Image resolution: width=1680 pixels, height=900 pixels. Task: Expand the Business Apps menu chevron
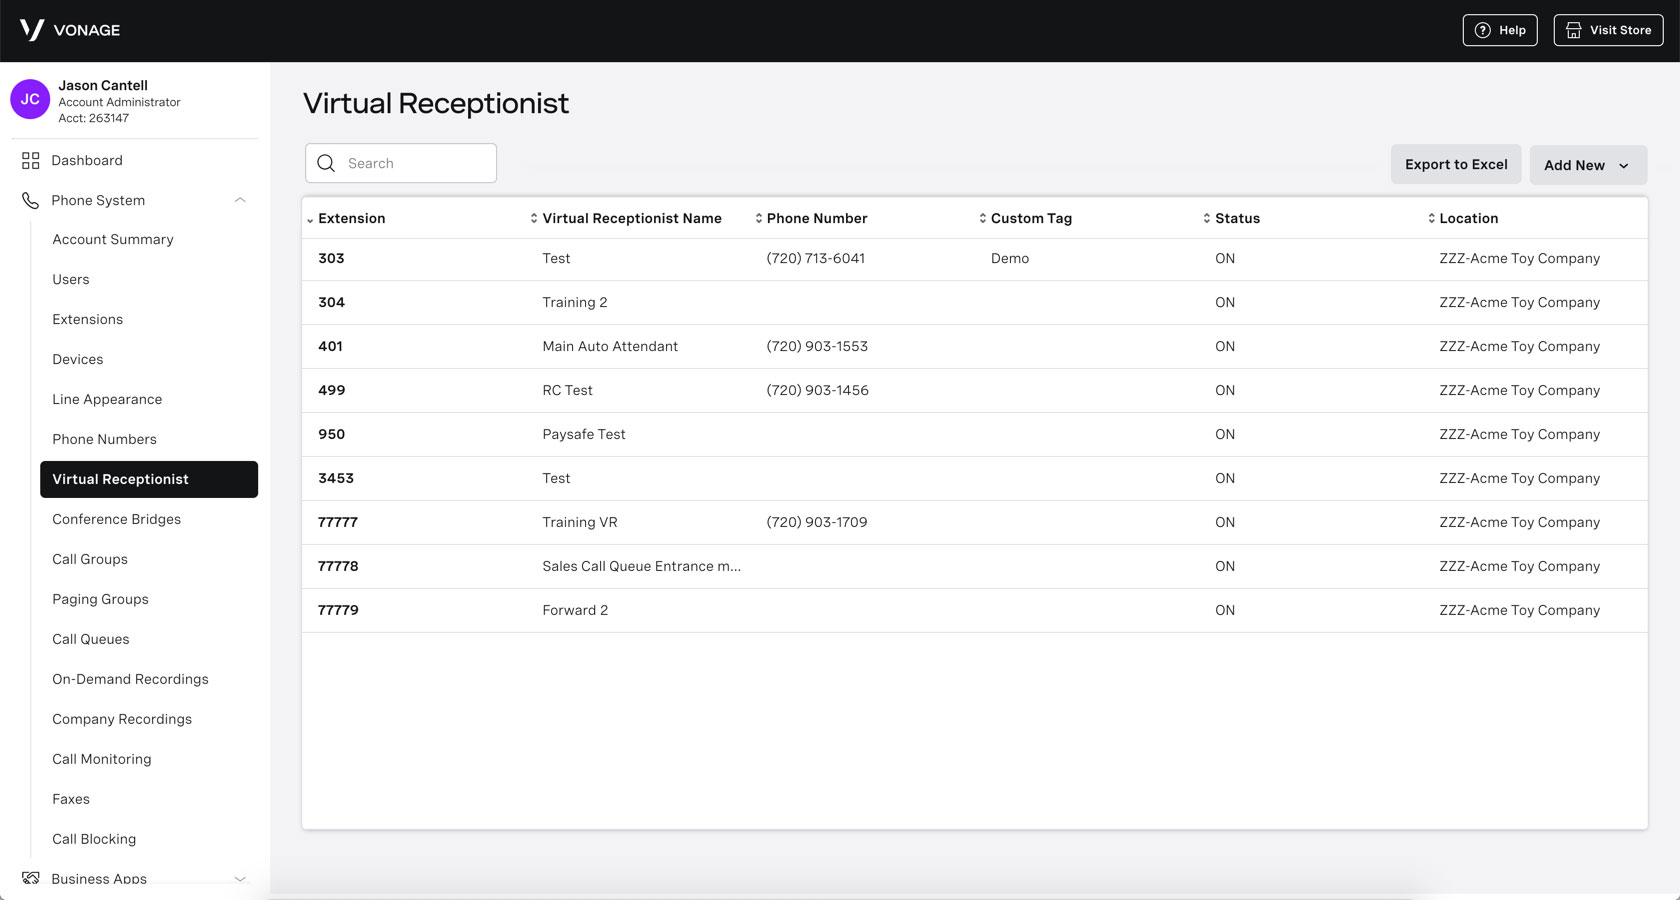point(240,878)
